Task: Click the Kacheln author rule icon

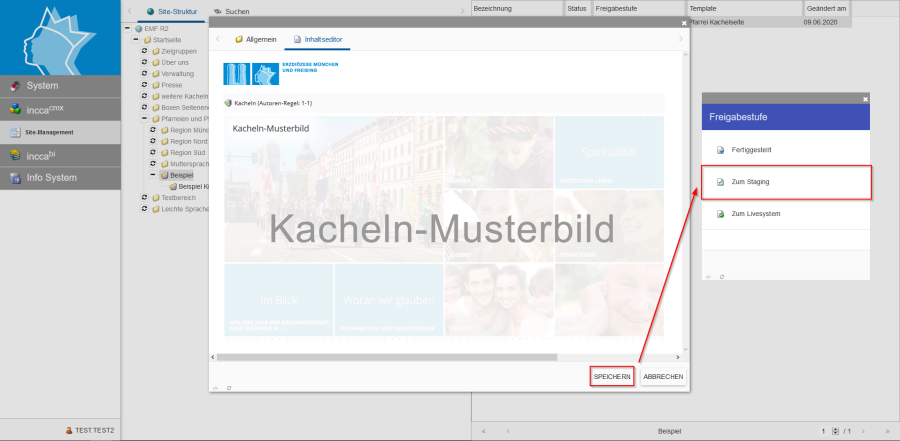Action: click(228, 102)
